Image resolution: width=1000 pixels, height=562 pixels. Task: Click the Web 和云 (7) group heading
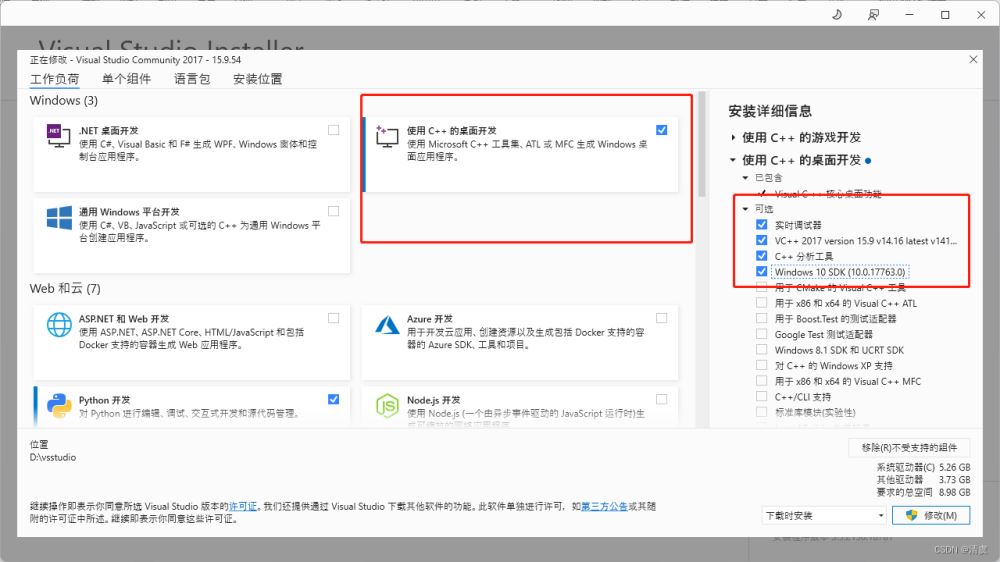(65, 289)
